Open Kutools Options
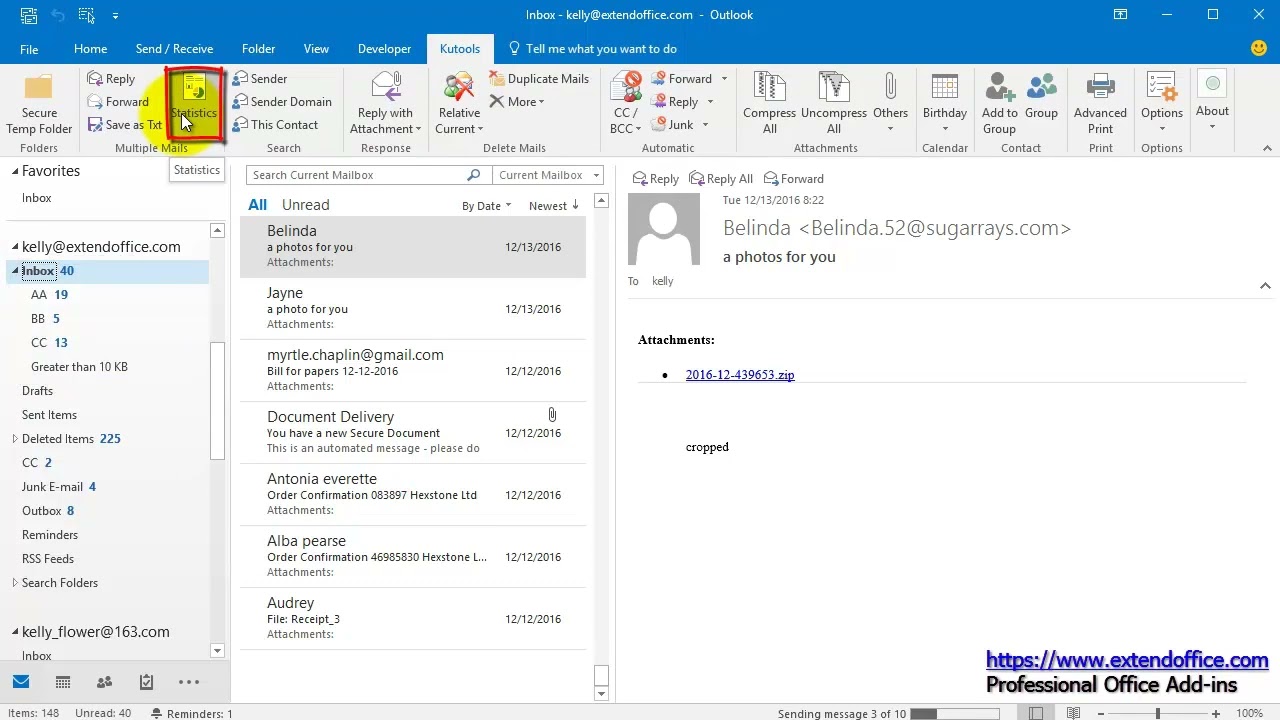 [1161, 104]
